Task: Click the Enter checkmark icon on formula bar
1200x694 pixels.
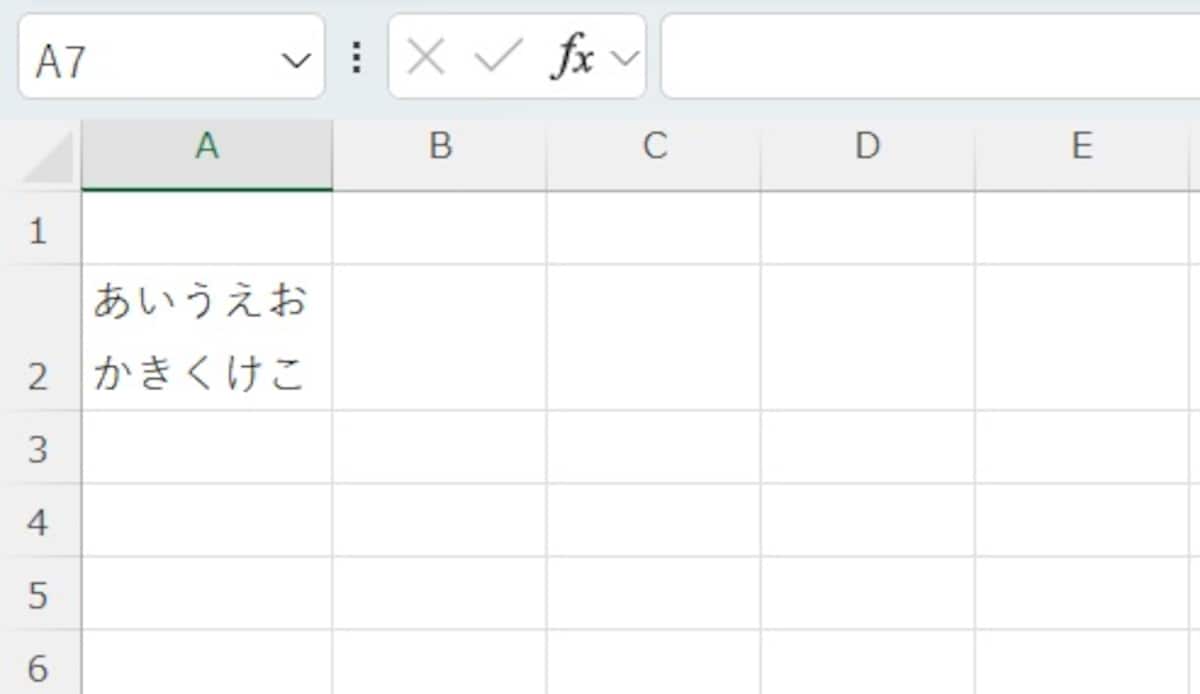Action: [498, 57]
